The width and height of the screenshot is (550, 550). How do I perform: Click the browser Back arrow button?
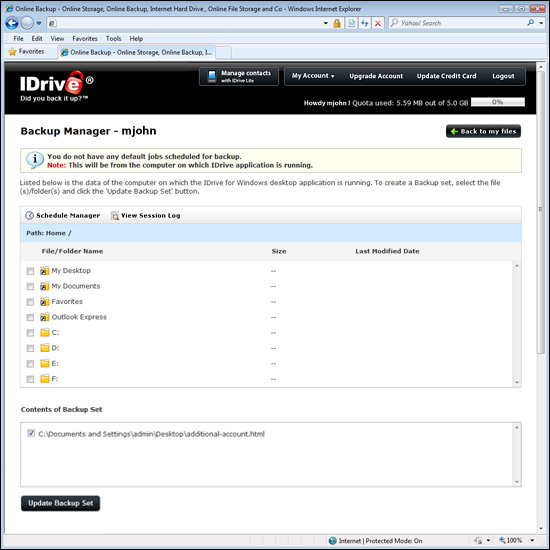click(12, 23)
